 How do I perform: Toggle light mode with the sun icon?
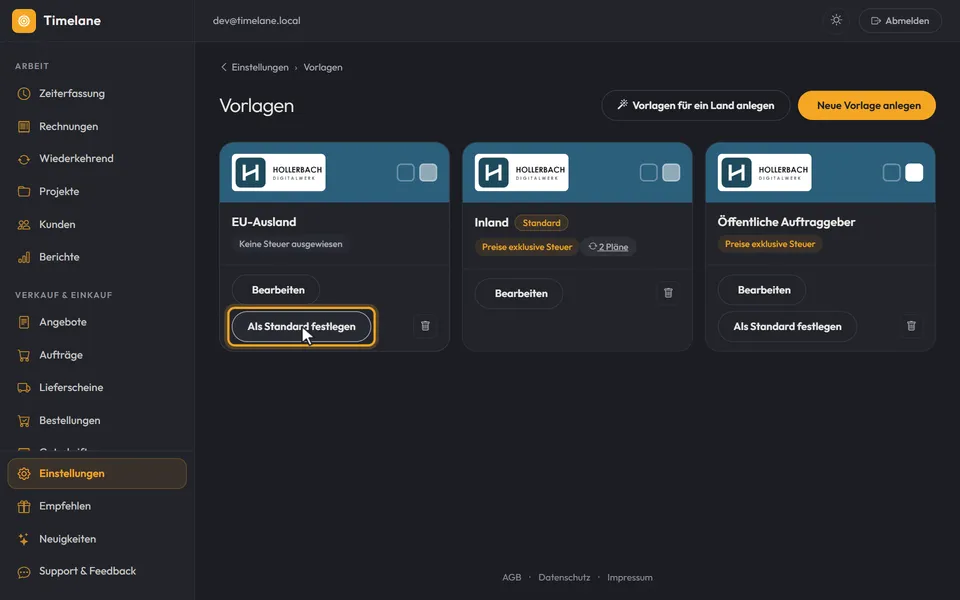pyautogui.click(x=836, y=20)
